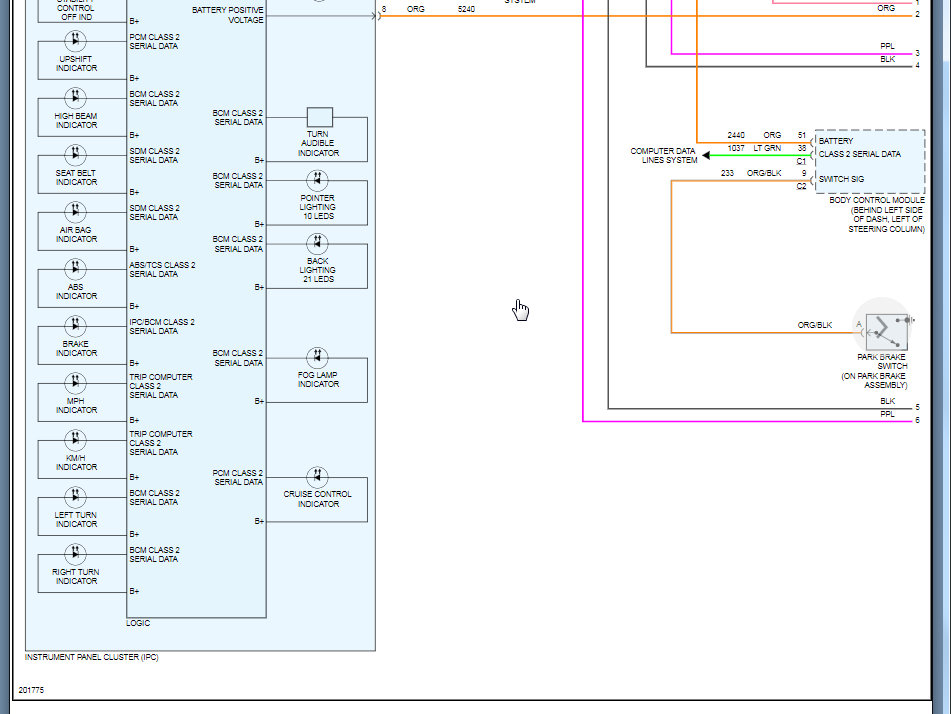Click the KM/H Indicator LED symbol
Screen dimensions: 951x714
click(76, 441)
